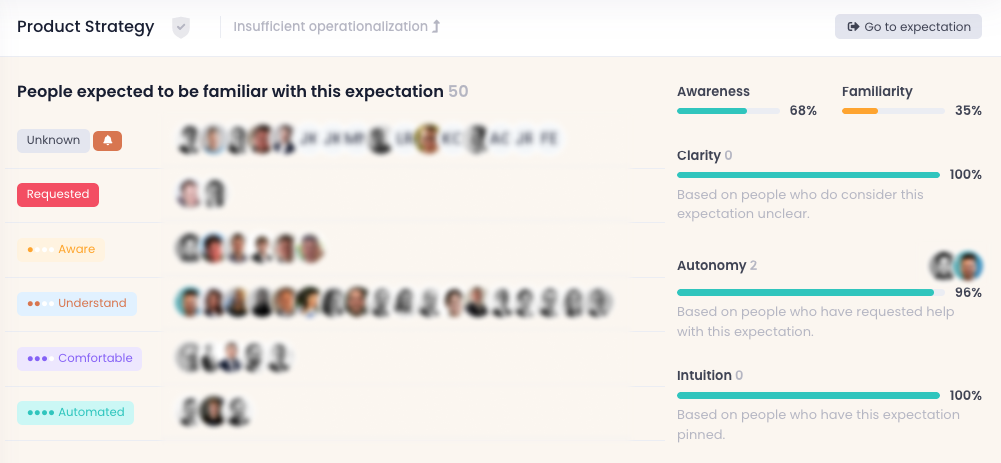The image size is (1001, 463).
Task: Click the bell notification icon next to Unknown
Action: tap(107, 141)
